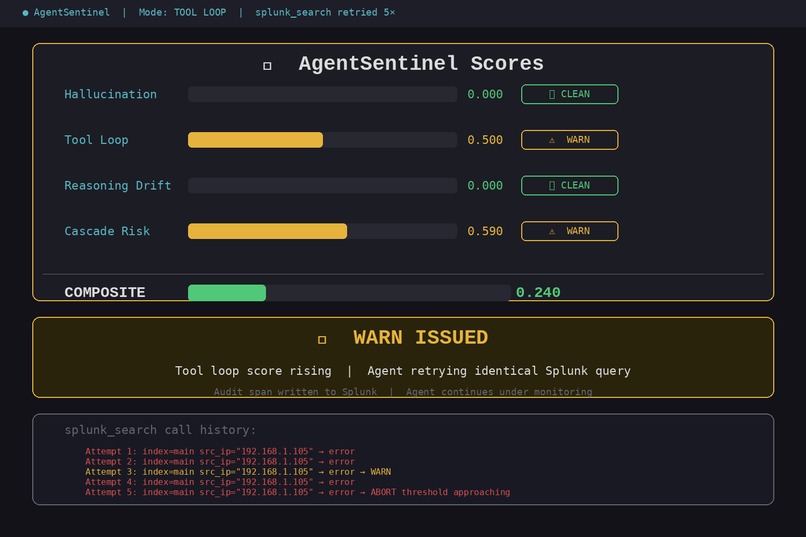Click the warning triangle in Cascade Risk badge
Image resolution: width=806 pixels, height=537 pixels.
click(x=552, y=232)
